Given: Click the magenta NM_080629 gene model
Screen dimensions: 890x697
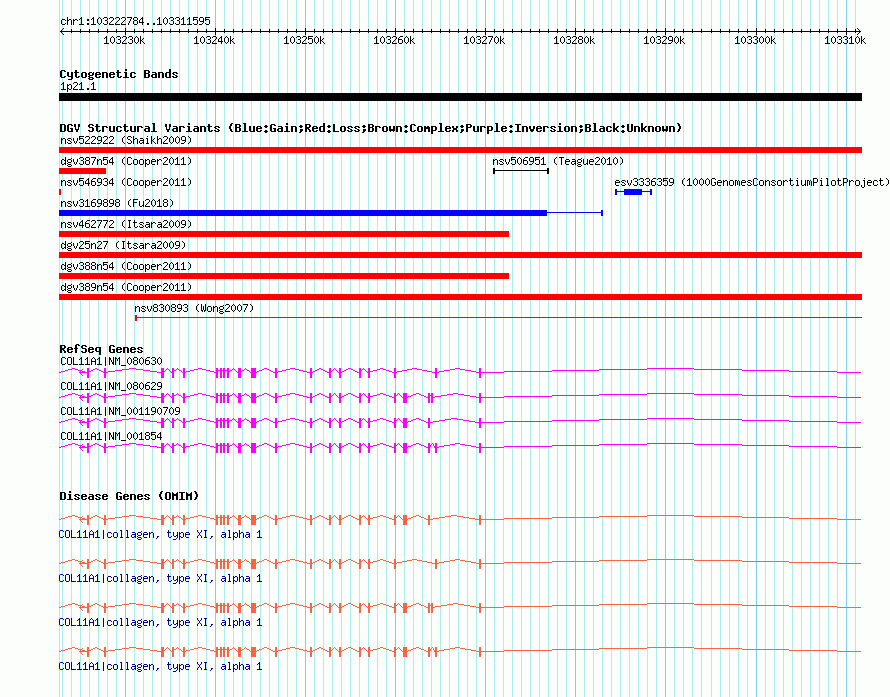Looking at the screenshot, I should 460,397.
